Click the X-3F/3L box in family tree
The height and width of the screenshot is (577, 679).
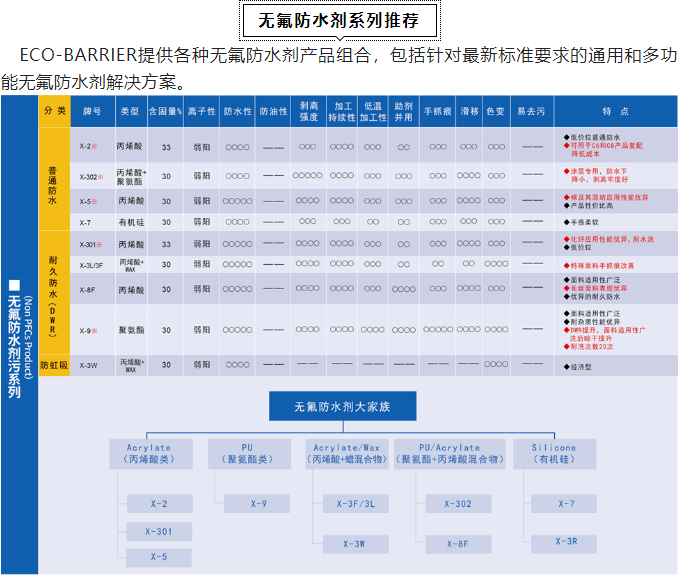pyautogui.click(x=356, y=504)
